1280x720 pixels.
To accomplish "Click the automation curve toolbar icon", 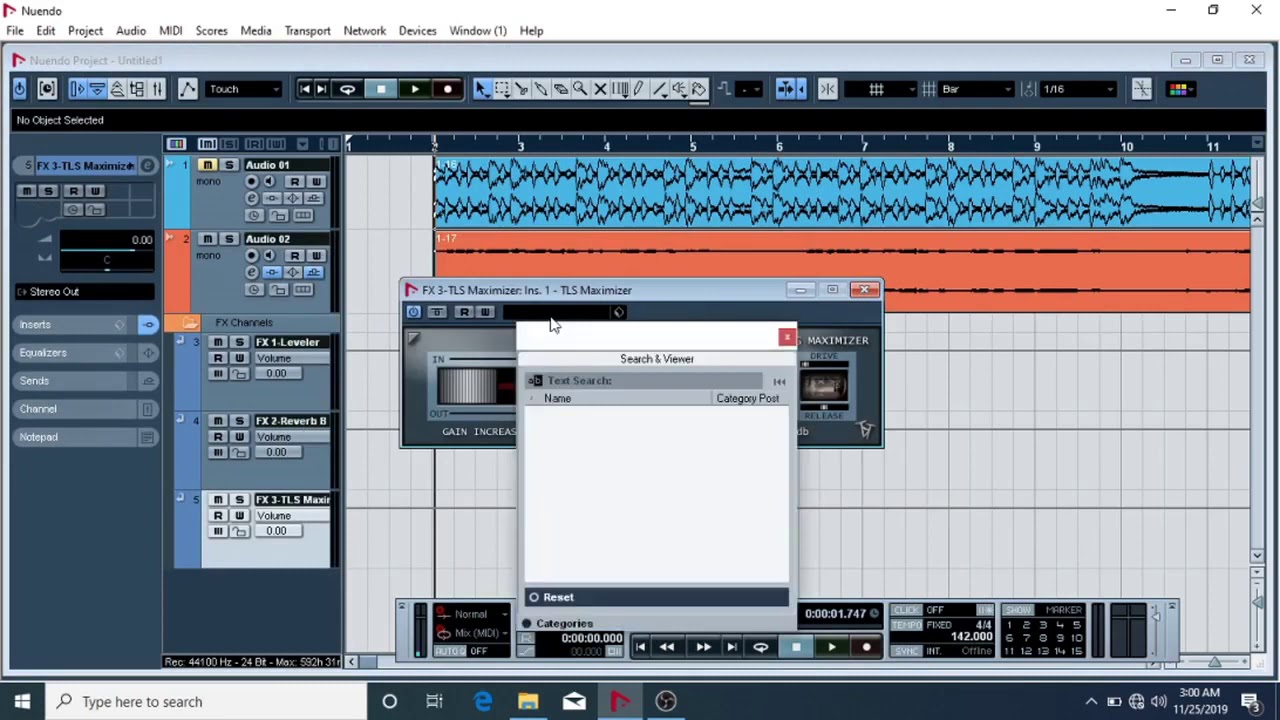I will pos(187,89).
